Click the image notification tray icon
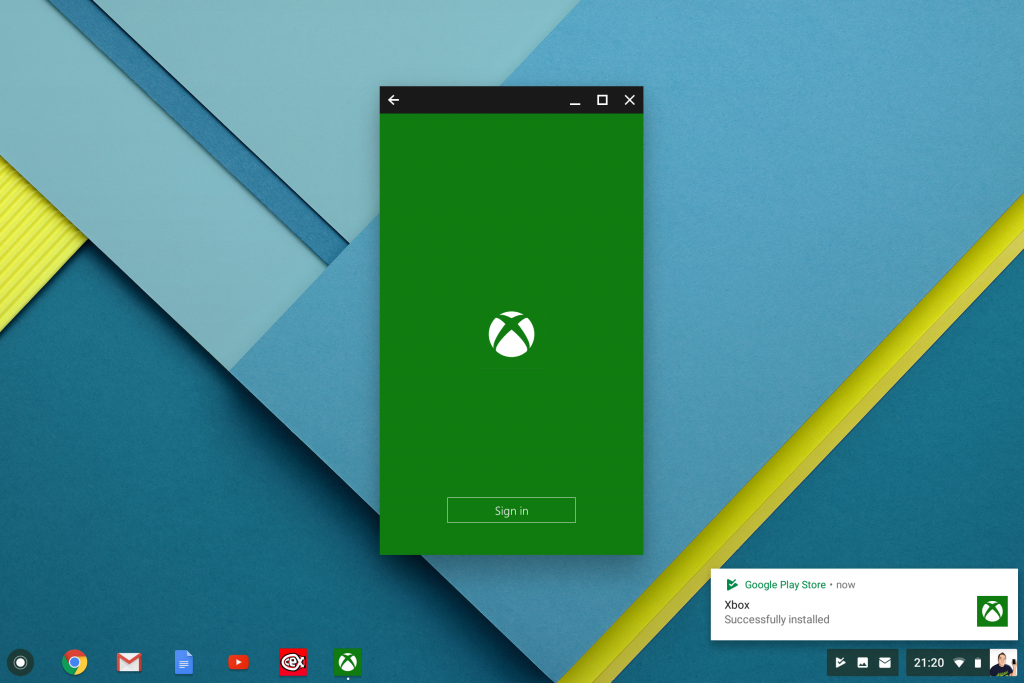Screen dimensions: 1024x683 tap(863, 662)
